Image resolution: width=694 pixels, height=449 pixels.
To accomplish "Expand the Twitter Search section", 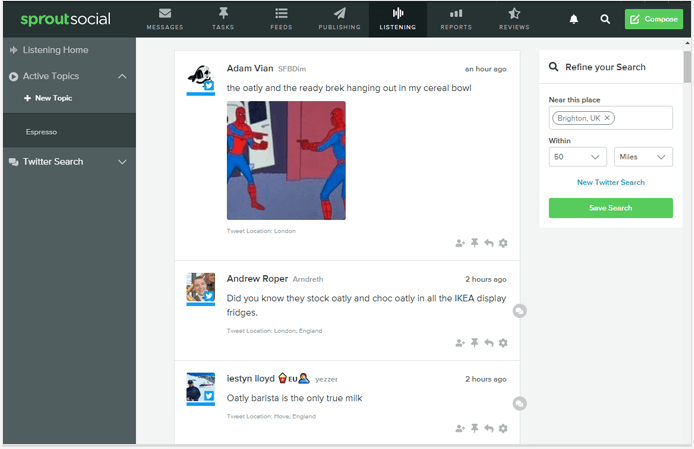I will point(122,162).
